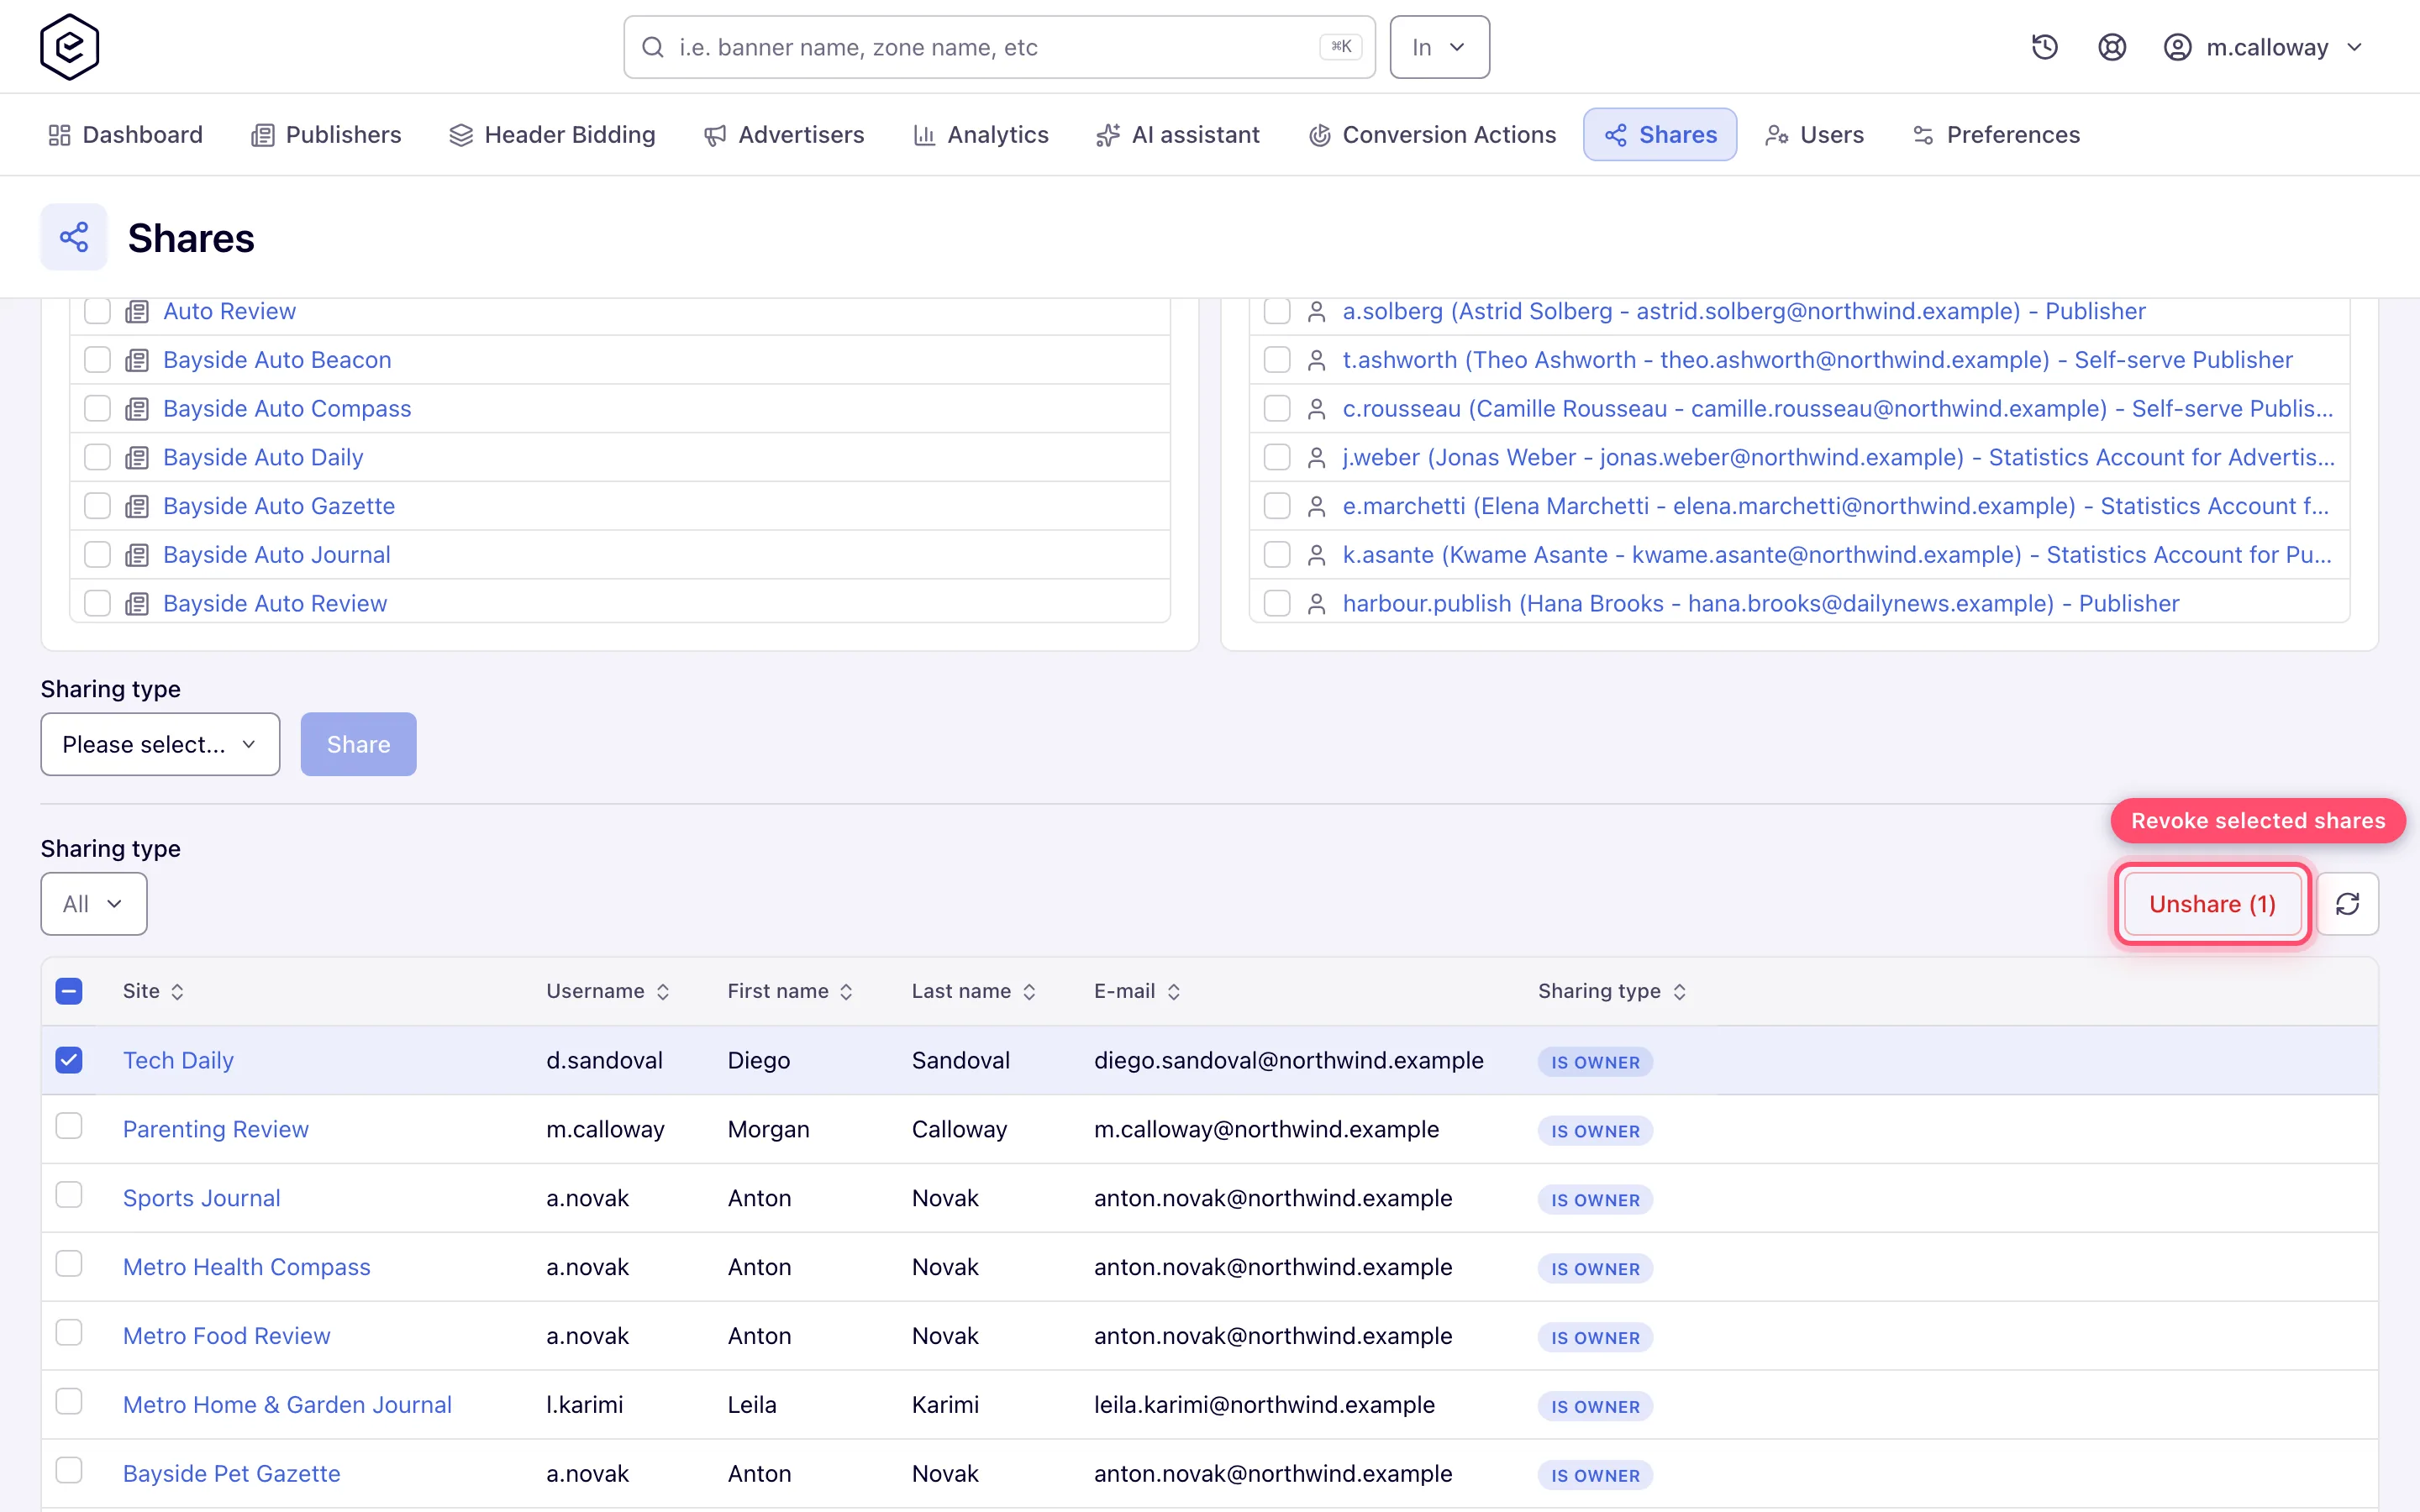
Task: Click the user icon beside t.ashworth
Action: (1316, 360)
